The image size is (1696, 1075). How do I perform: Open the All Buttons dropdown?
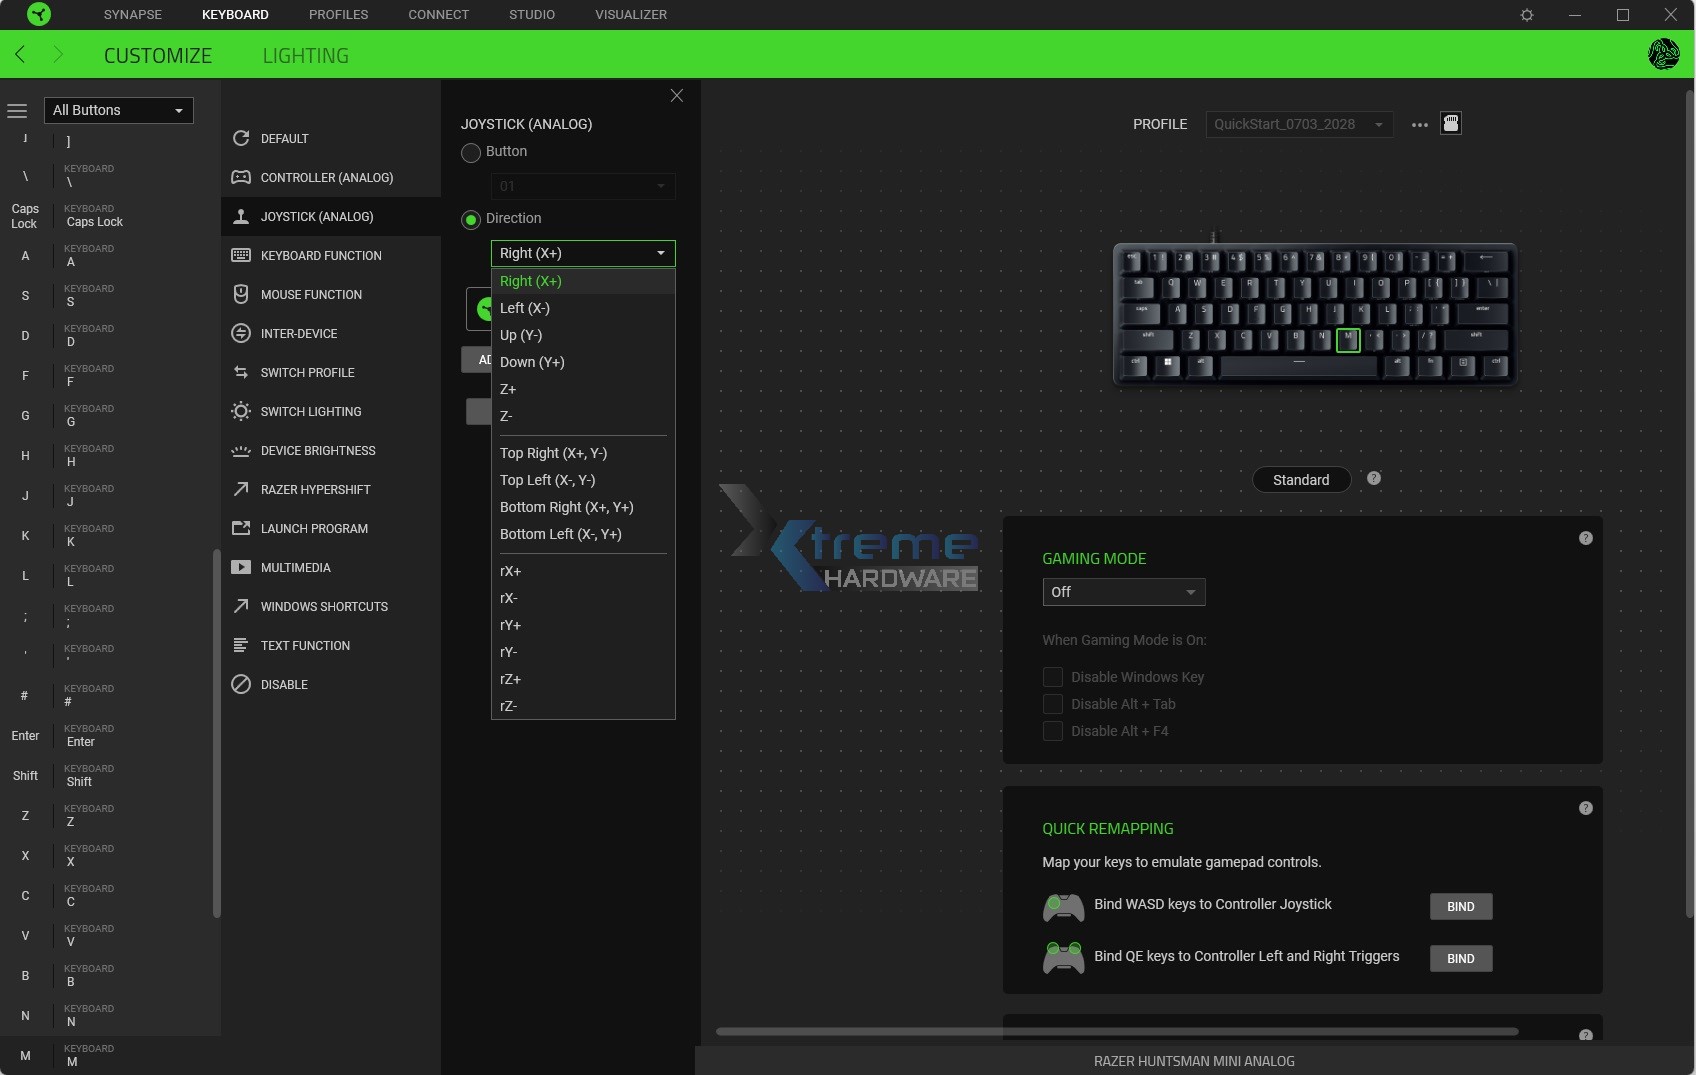tap(118, 110)
